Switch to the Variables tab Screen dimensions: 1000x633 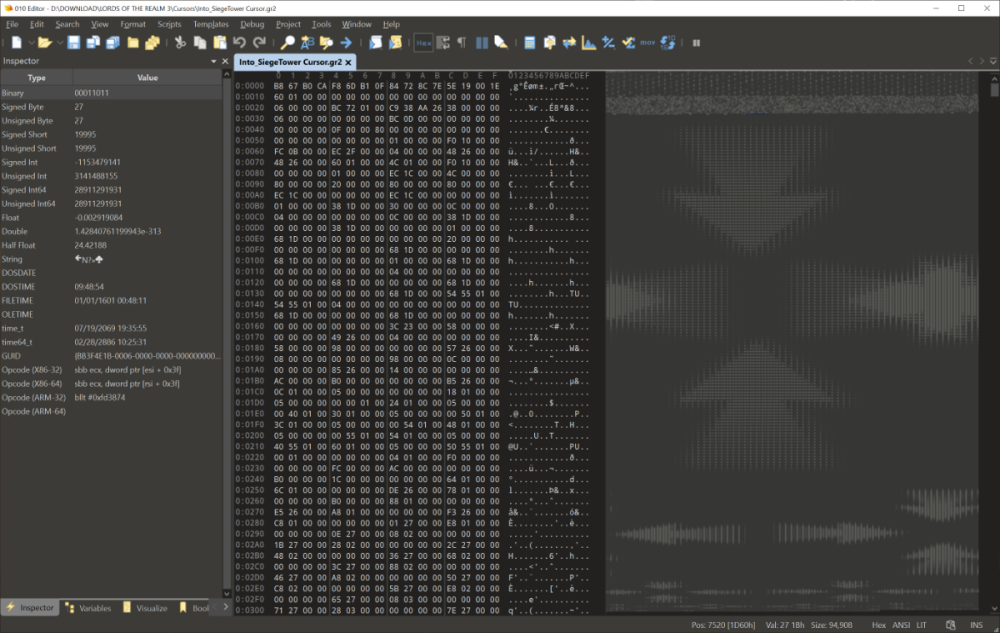point(88,608)
